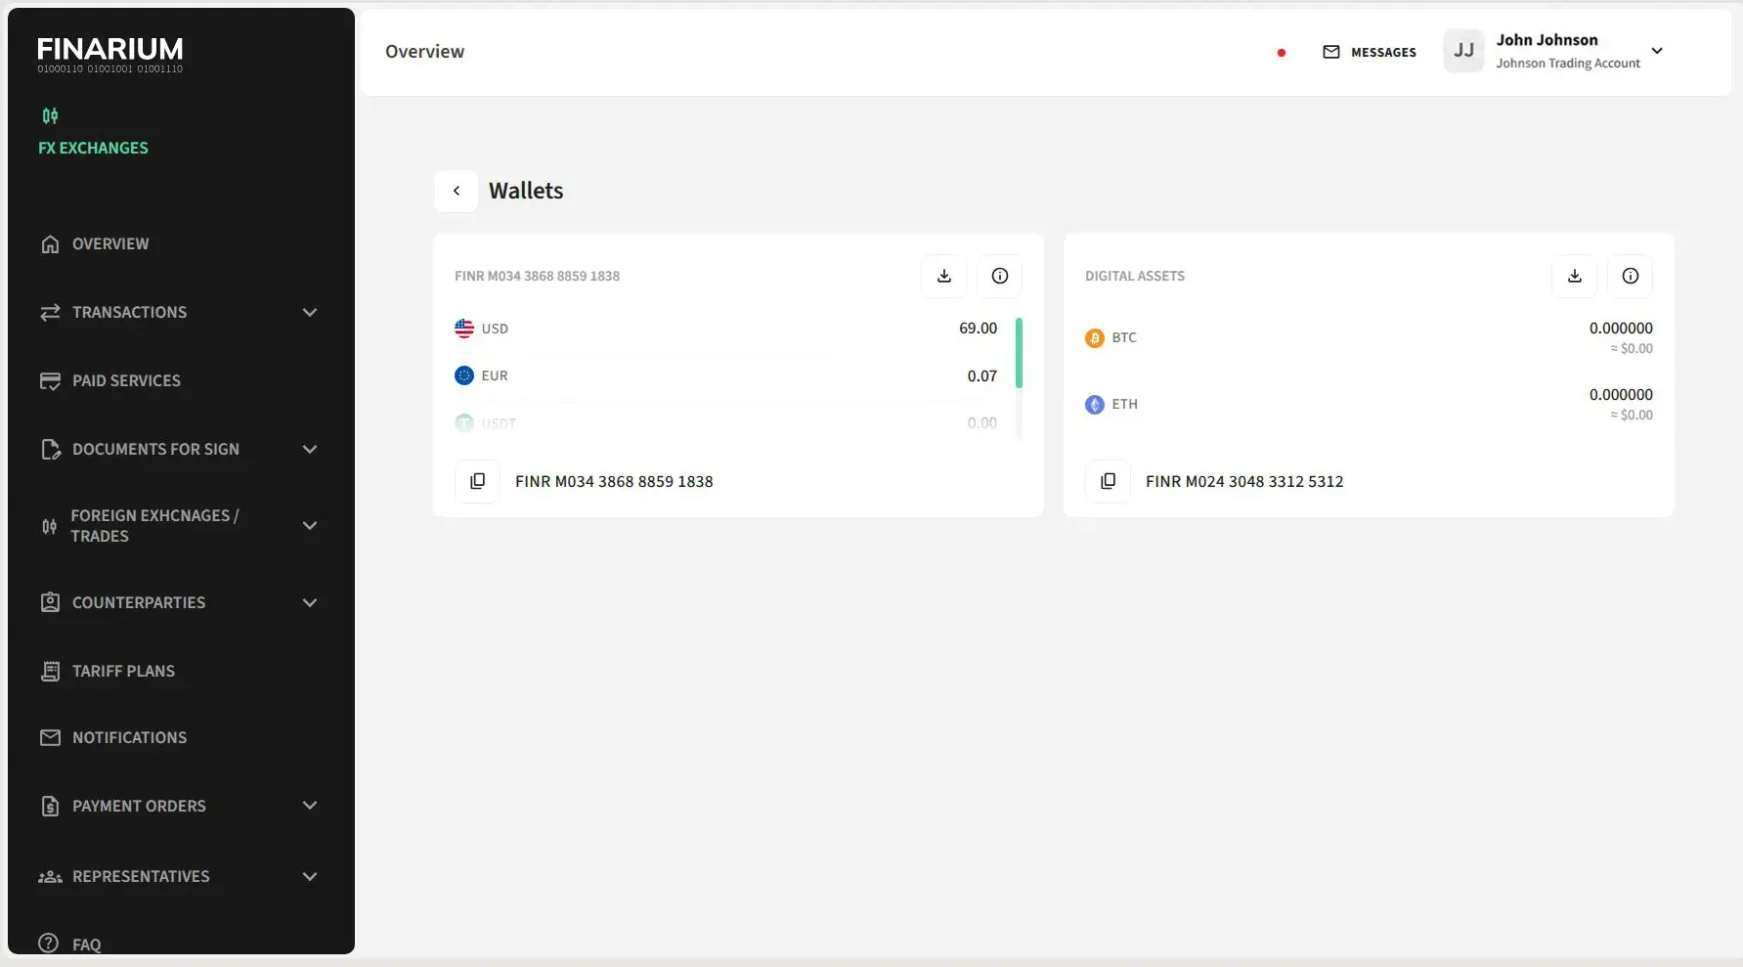Click the FX EXCHANGES link
Image resolution: width=1743 pixels, height=967 pixels.
[x=93, y=148]
